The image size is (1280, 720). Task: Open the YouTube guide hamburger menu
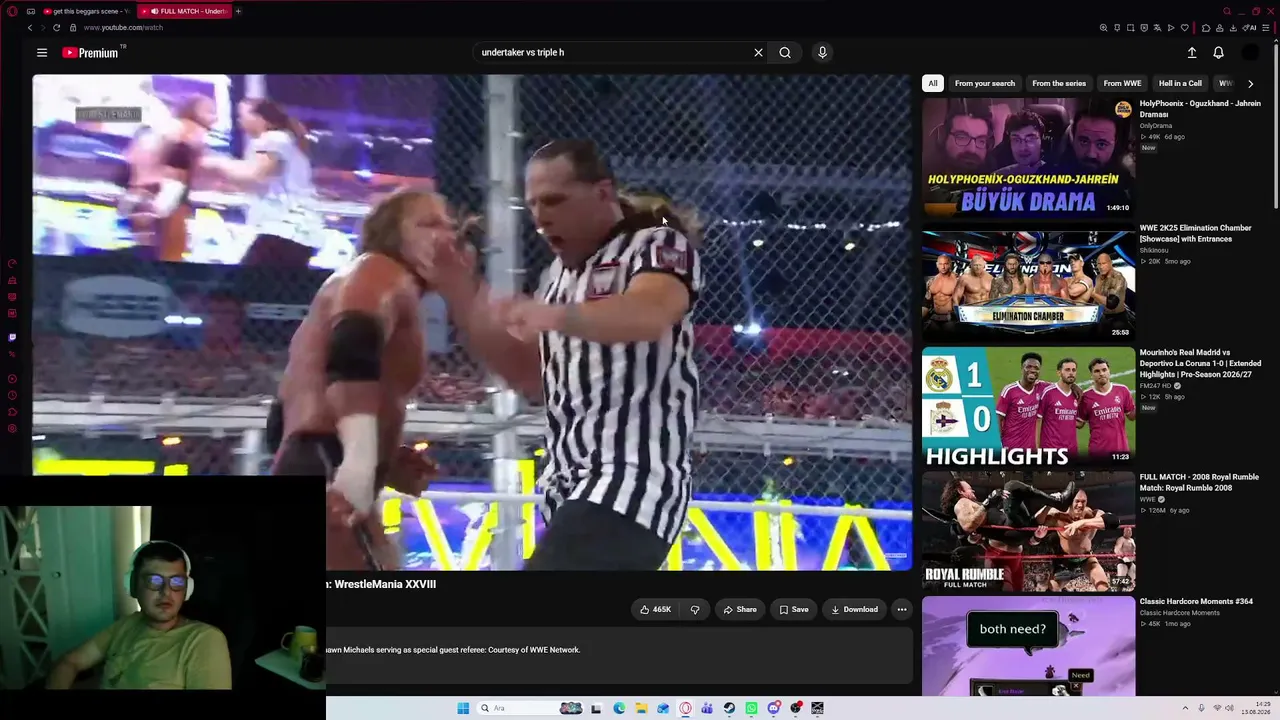[x=42, y=52]
